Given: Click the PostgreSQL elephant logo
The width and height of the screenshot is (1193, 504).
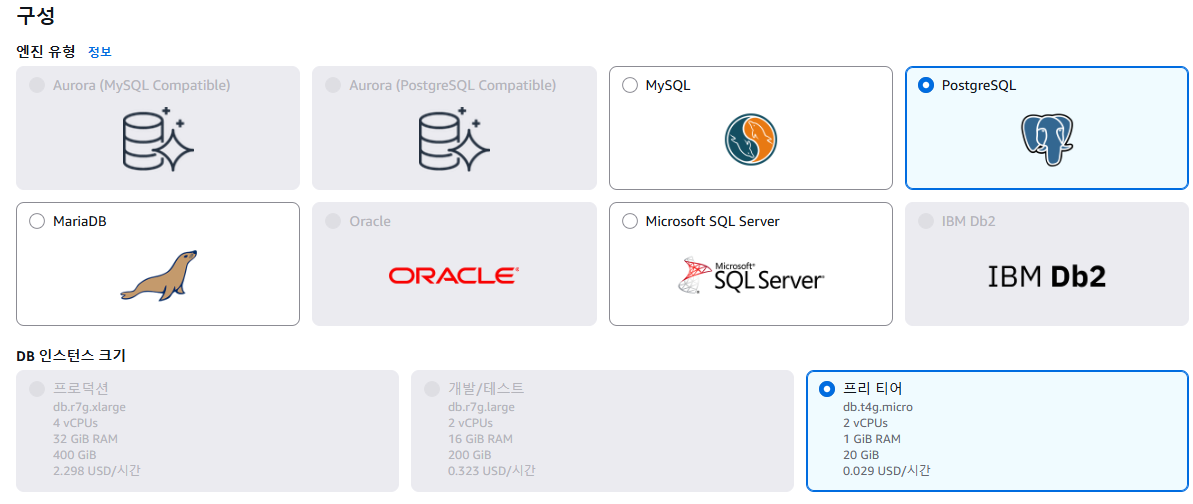Looking at the screenshot, I should tap(1047, 140).
